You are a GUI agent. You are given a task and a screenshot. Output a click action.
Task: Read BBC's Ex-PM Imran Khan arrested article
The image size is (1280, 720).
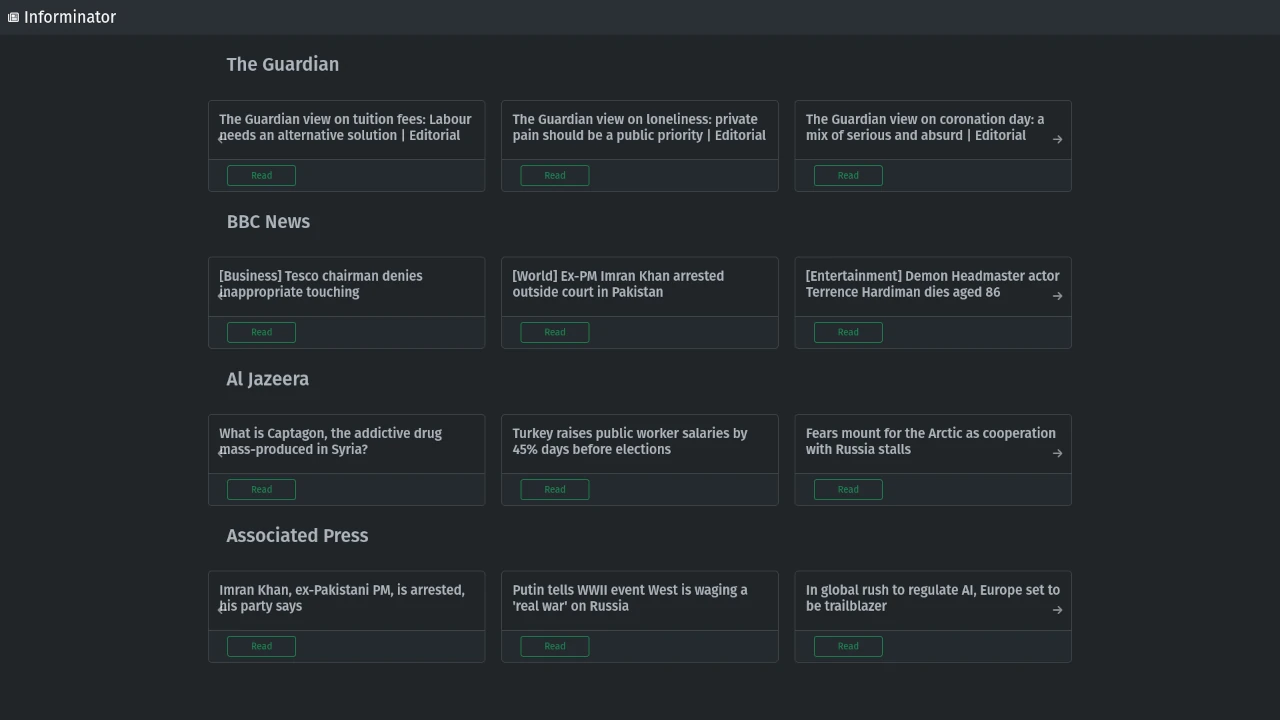pyautogui.click(x=555, y=332)
